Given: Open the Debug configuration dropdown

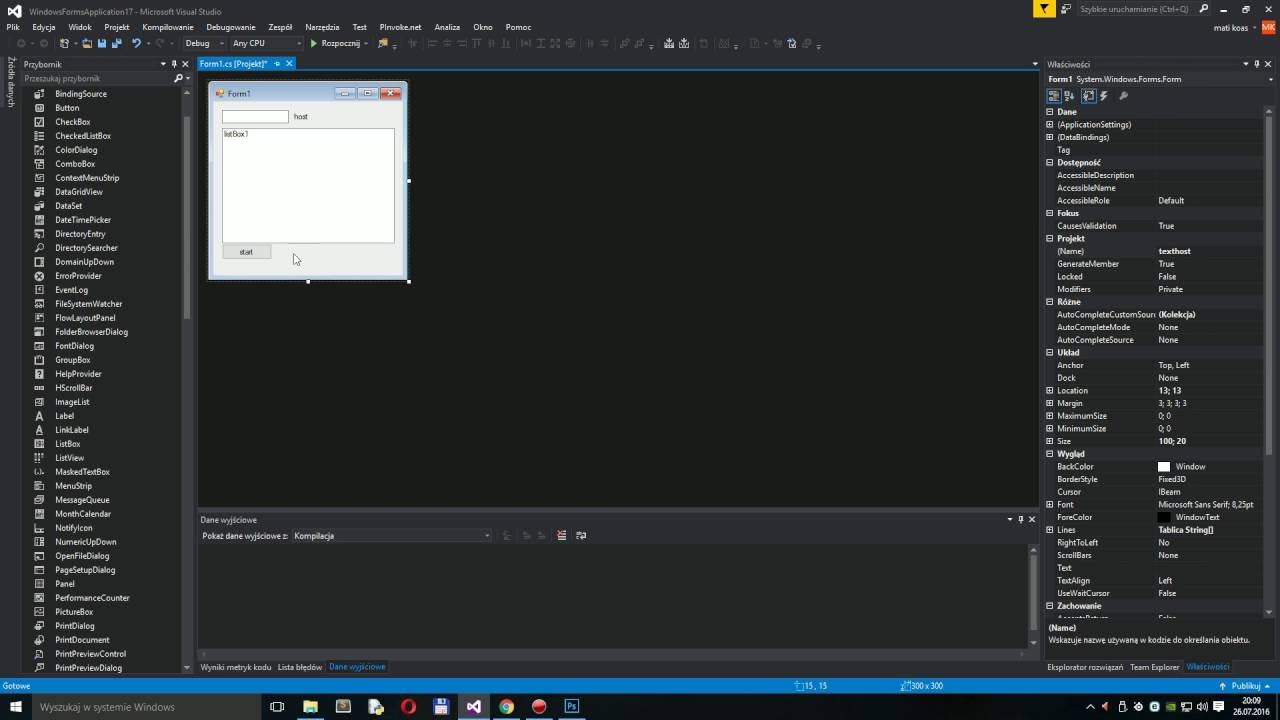Looking at the screenshot, I should [x=203, y=43].
